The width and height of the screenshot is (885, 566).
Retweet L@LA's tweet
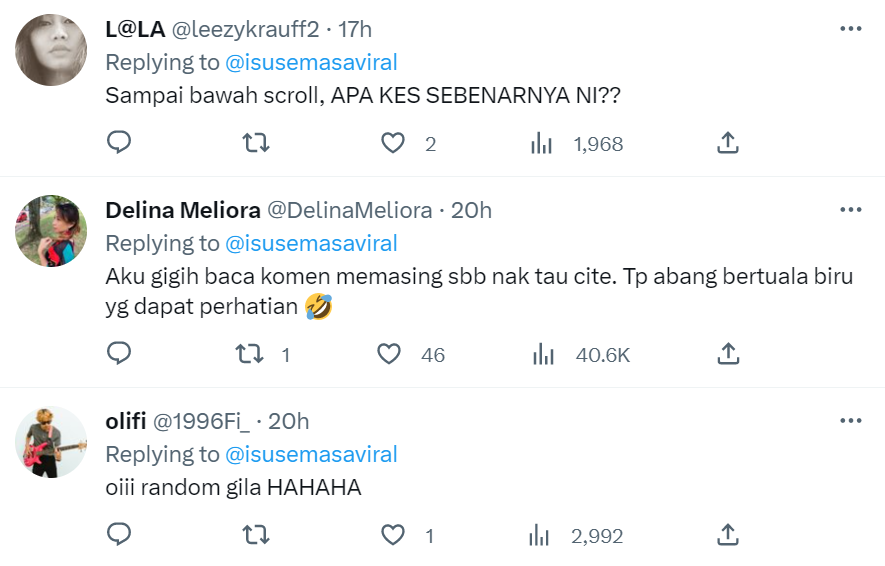click(x=257, y=143)
